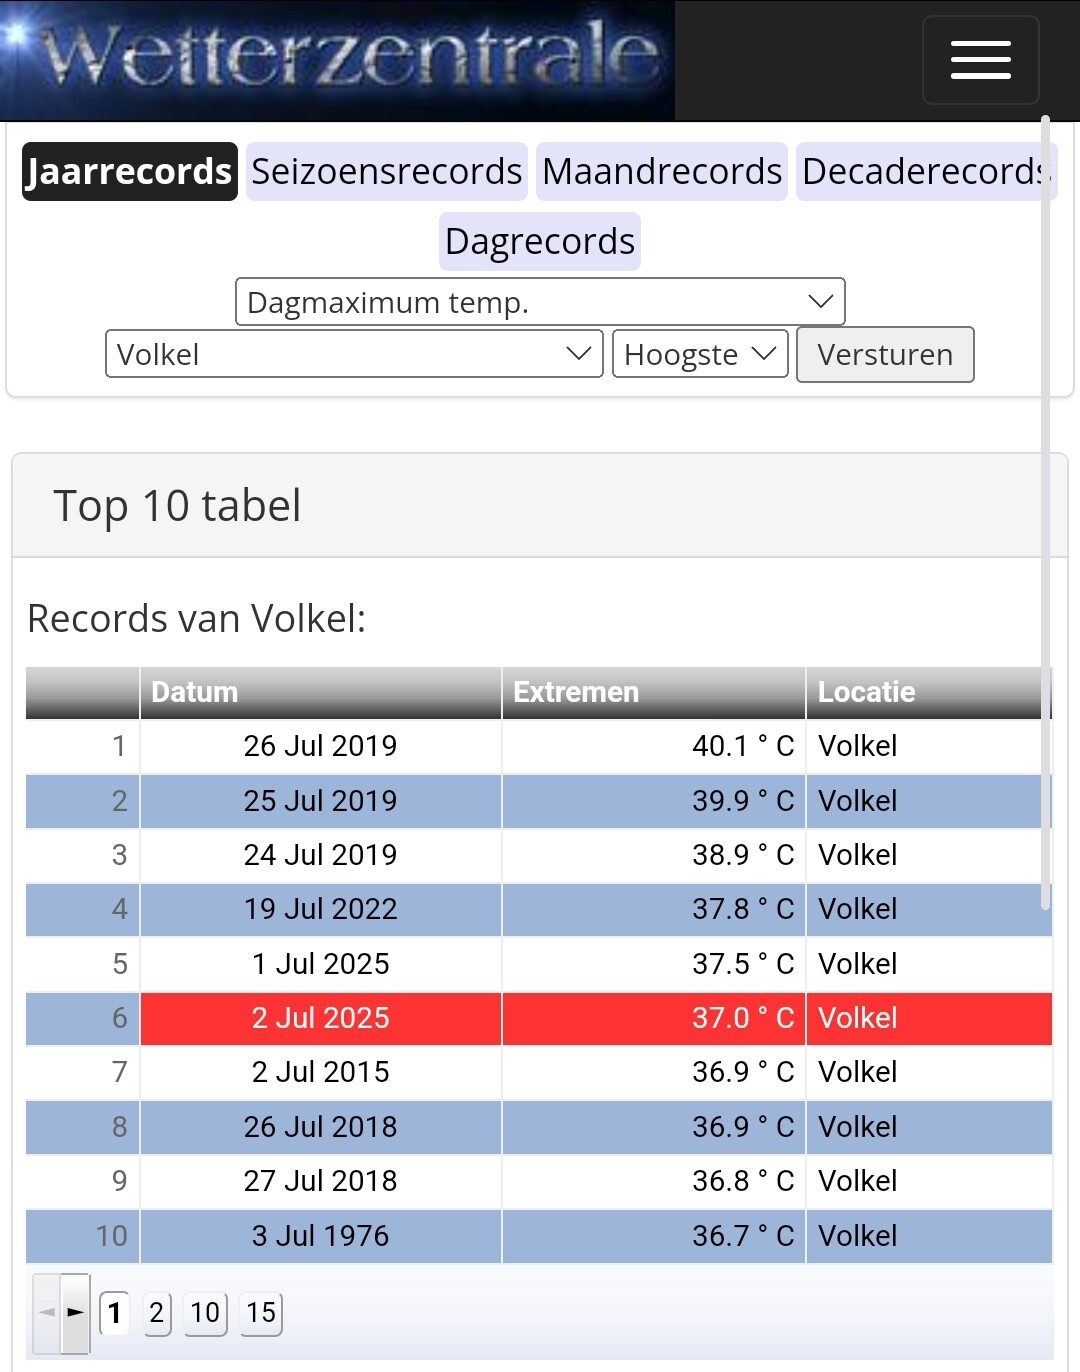1080x1372 pixels.
Task: Select the Decaderecords tab
Action: 925,172
